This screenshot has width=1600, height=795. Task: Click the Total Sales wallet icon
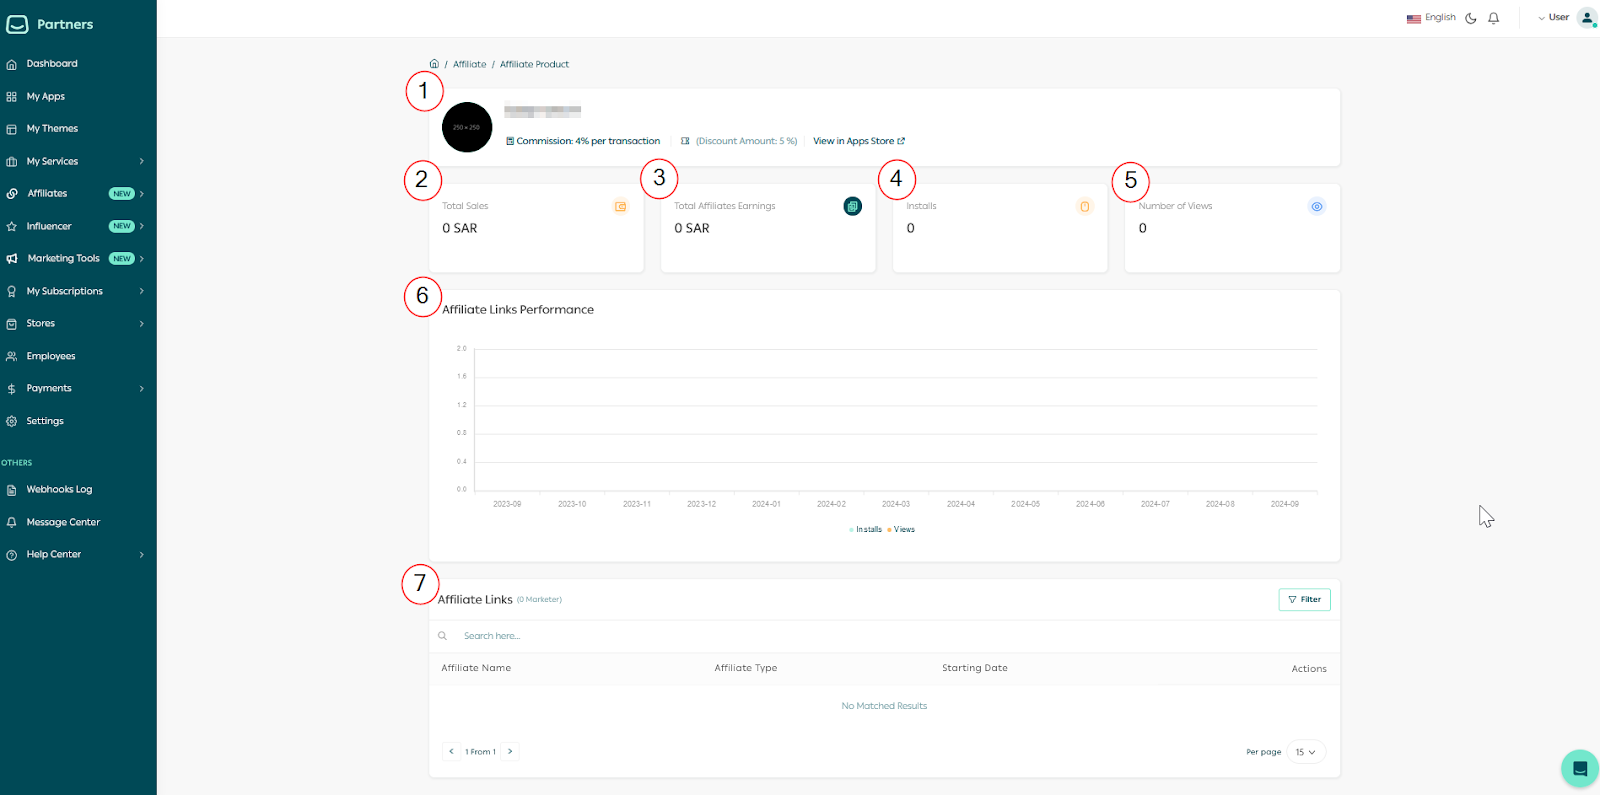tap(620, 207)
